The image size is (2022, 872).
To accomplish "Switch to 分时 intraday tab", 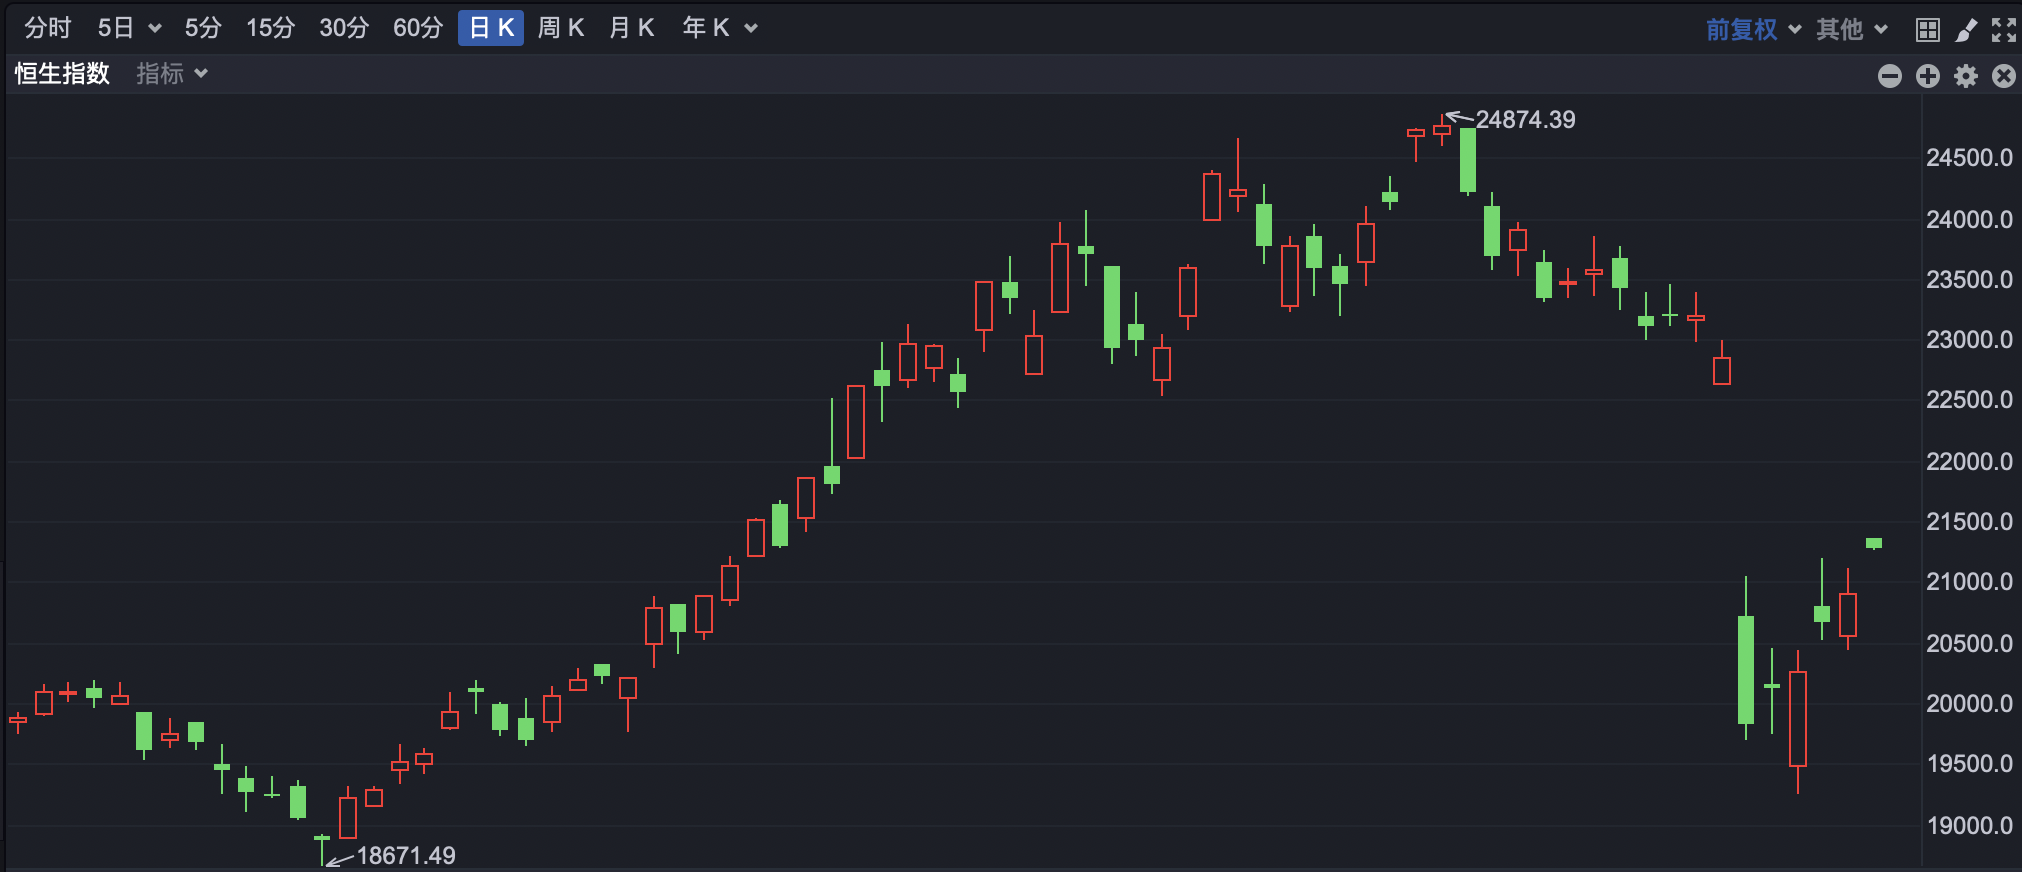I will [48, 28].
